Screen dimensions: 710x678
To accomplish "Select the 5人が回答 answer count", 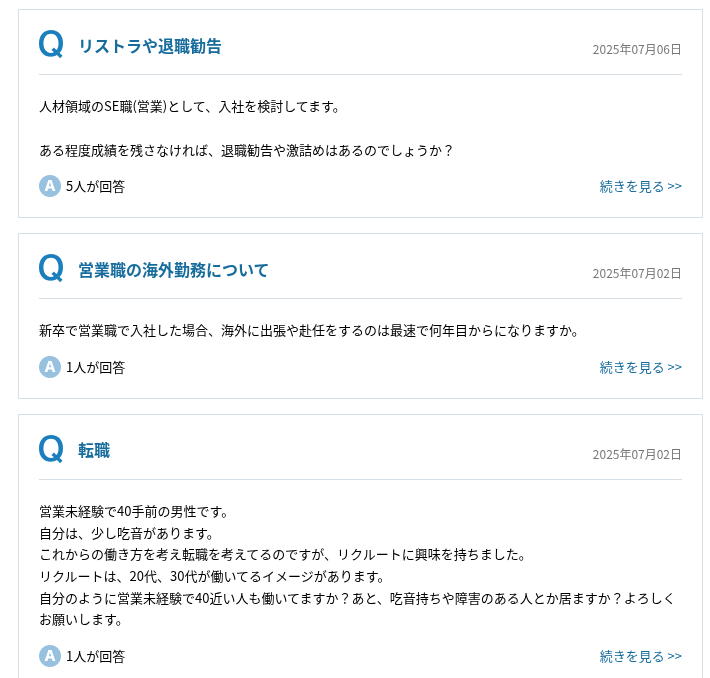I will [x=96, y=187].
